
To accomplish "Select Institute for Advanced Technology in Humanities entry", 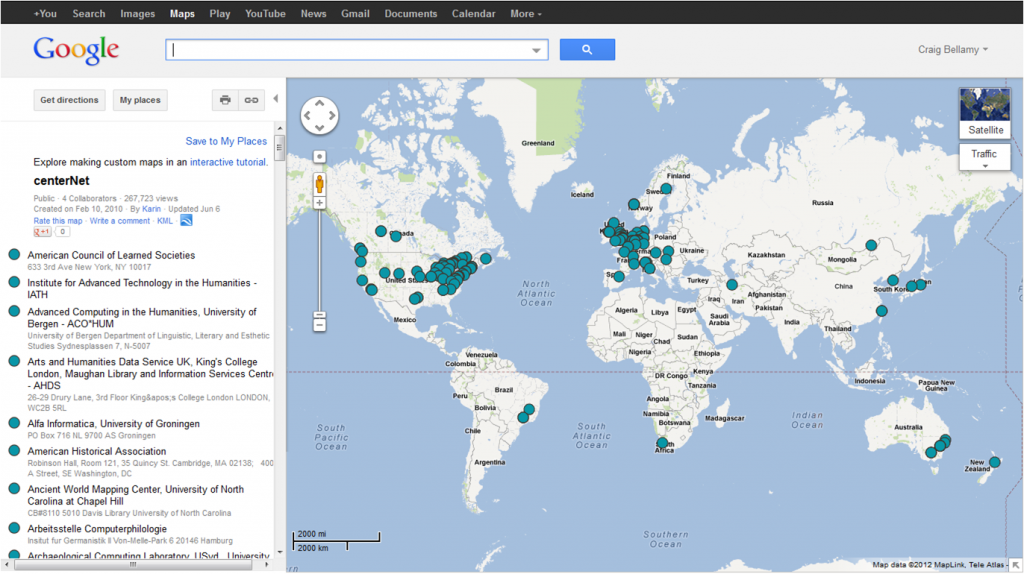I will 142,289.
